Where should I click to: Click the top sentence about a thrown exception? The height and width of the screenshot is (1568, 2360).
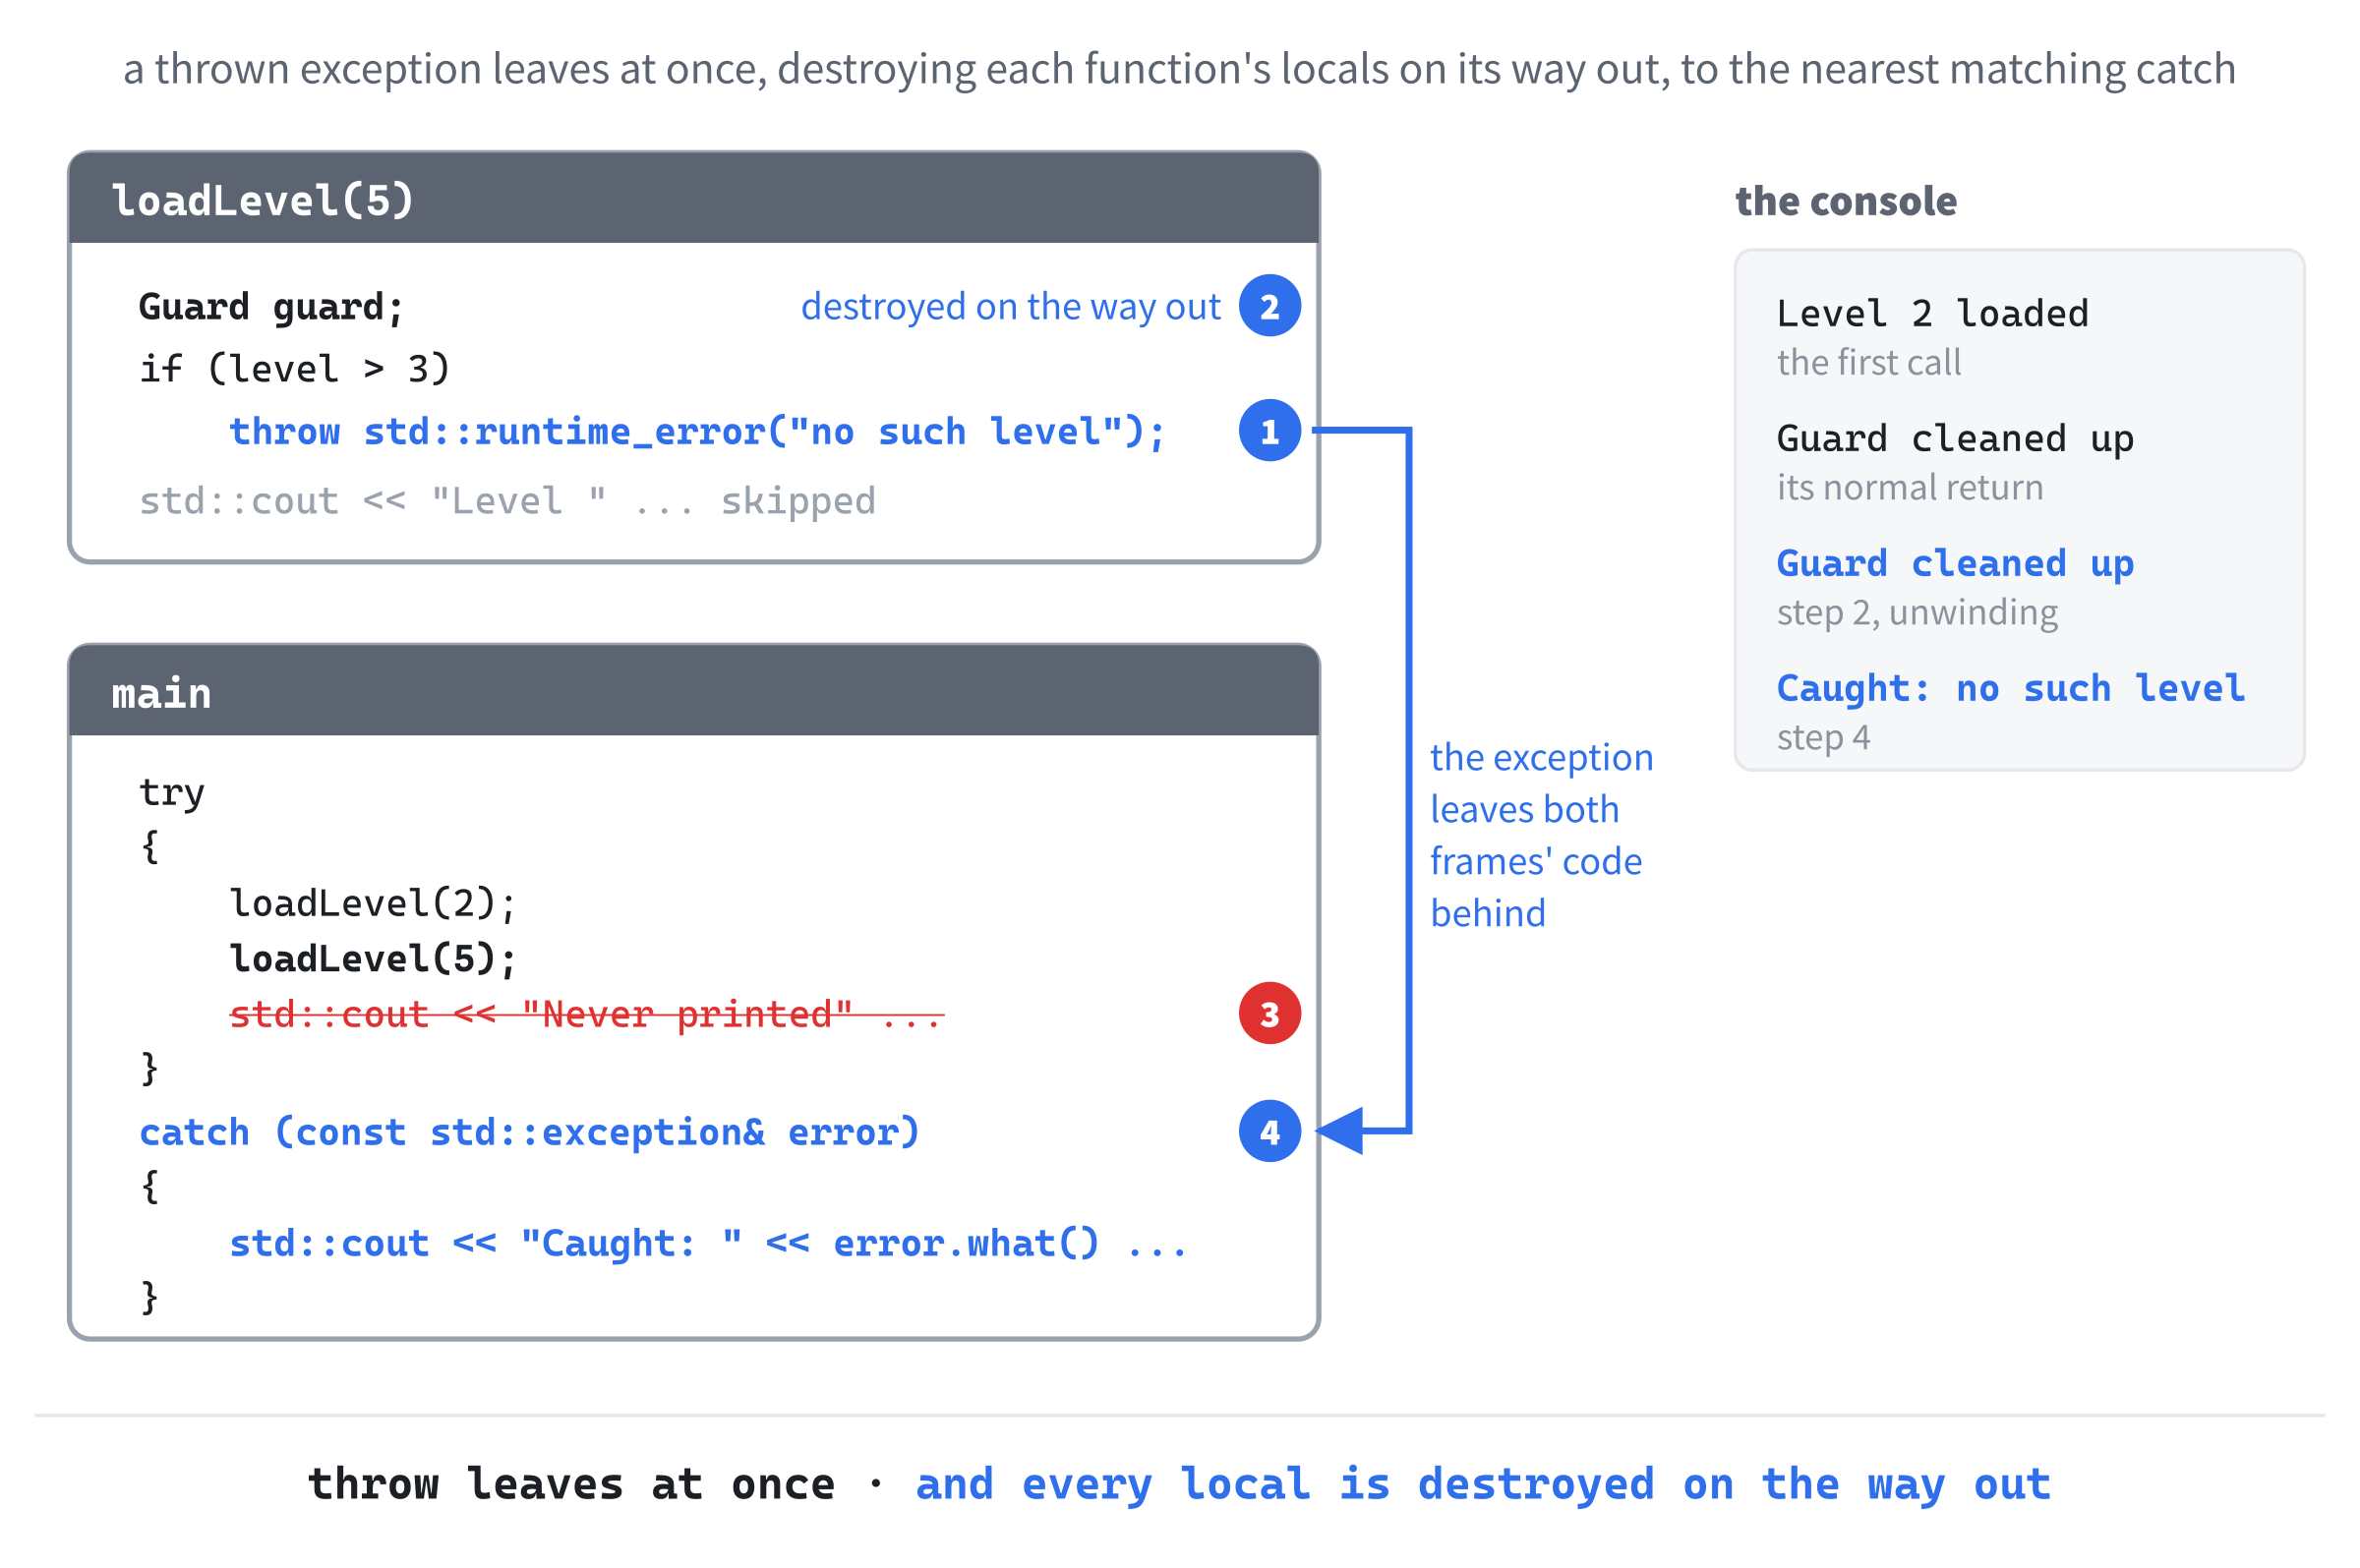[1179, 69]
